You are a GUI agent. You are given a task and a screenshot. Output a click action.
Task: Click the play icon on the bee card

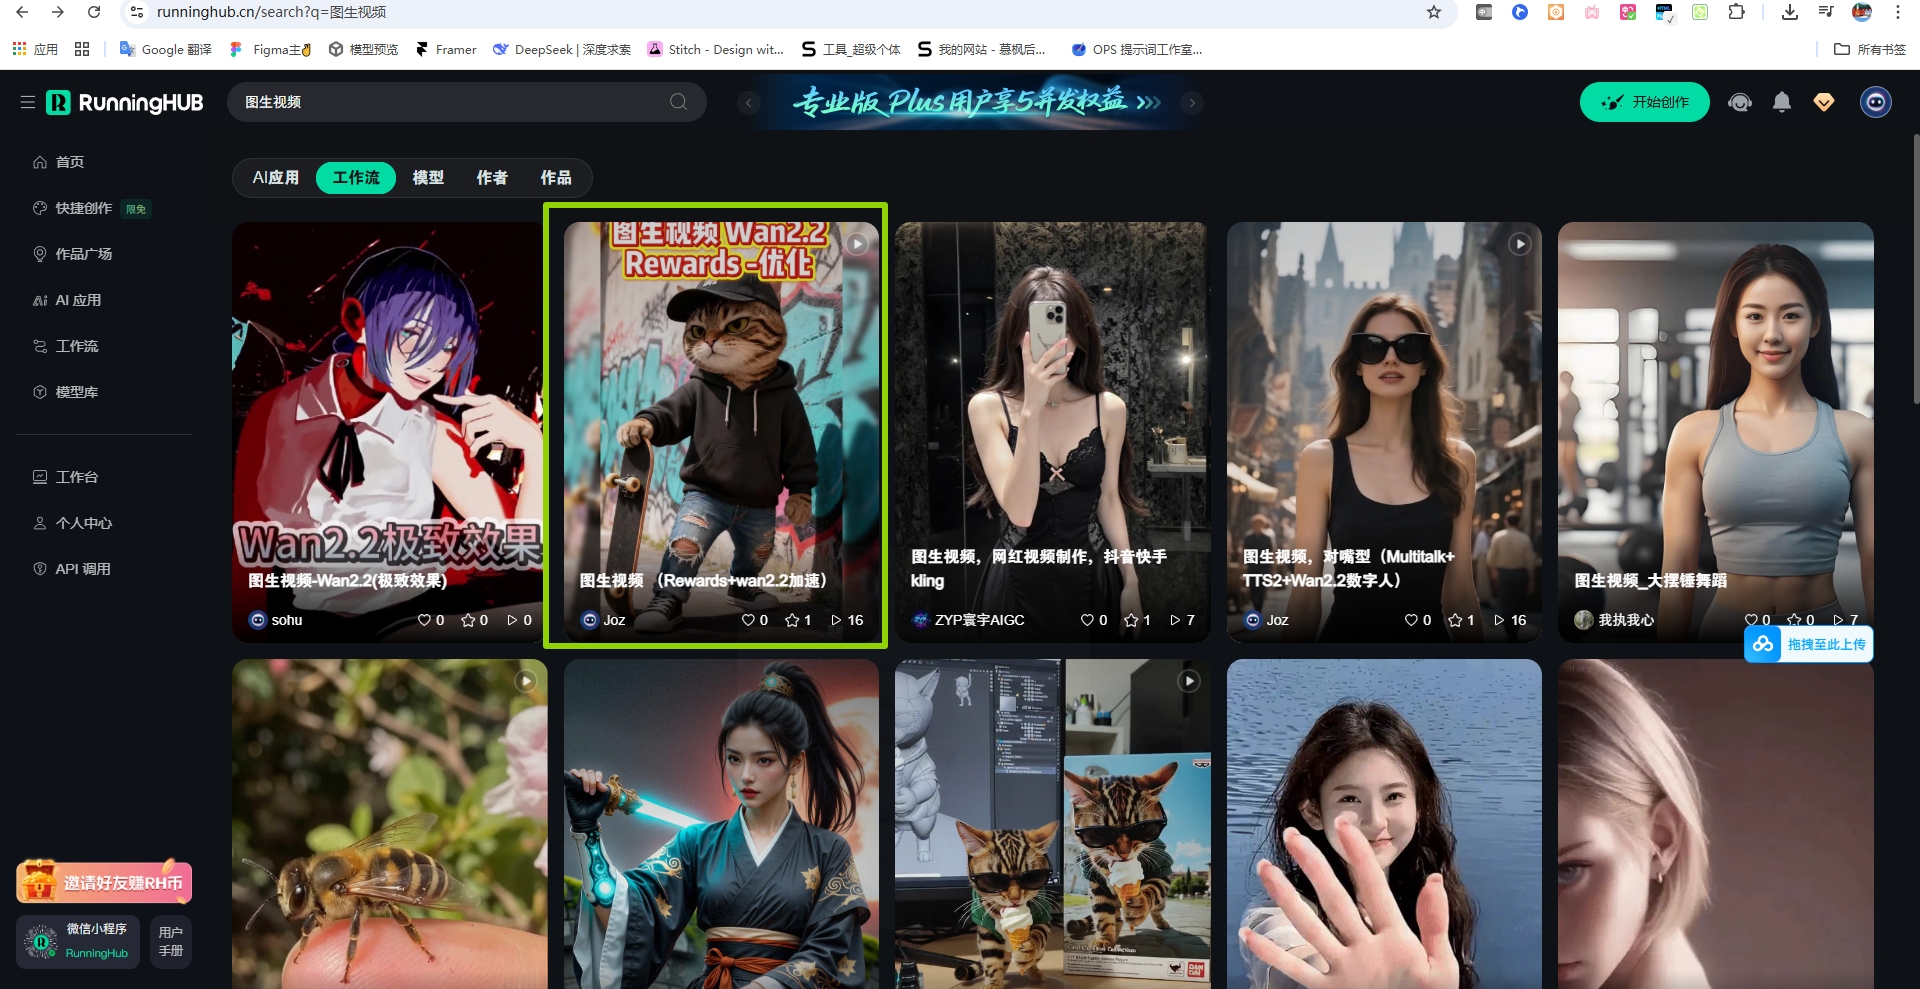[526, 681]
